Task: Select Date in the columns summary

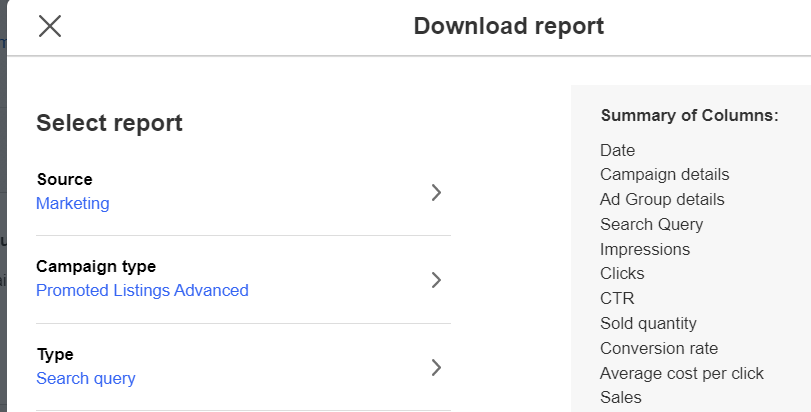Action: point(618,151)
